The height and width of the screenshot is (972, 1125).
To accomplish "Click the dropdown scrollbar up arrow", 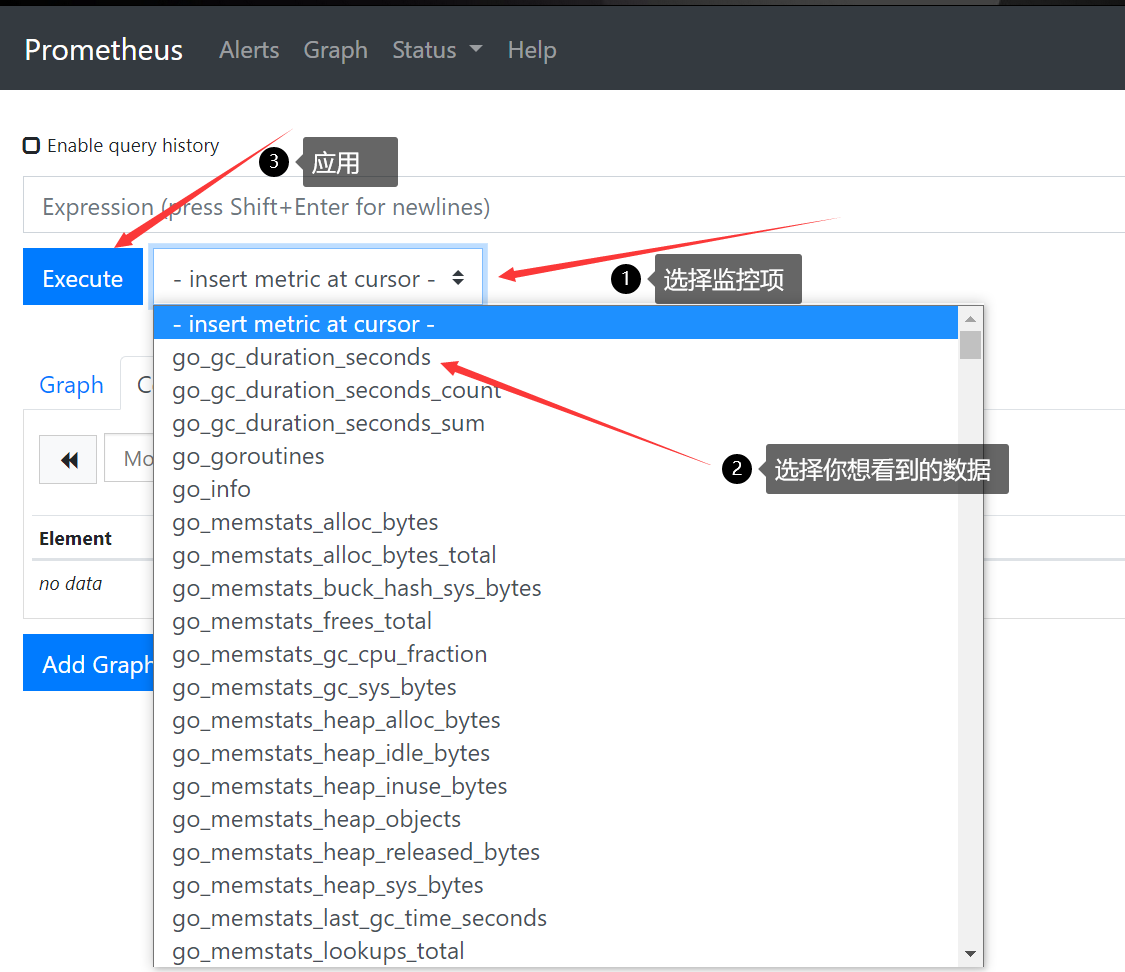I will 970,319.
